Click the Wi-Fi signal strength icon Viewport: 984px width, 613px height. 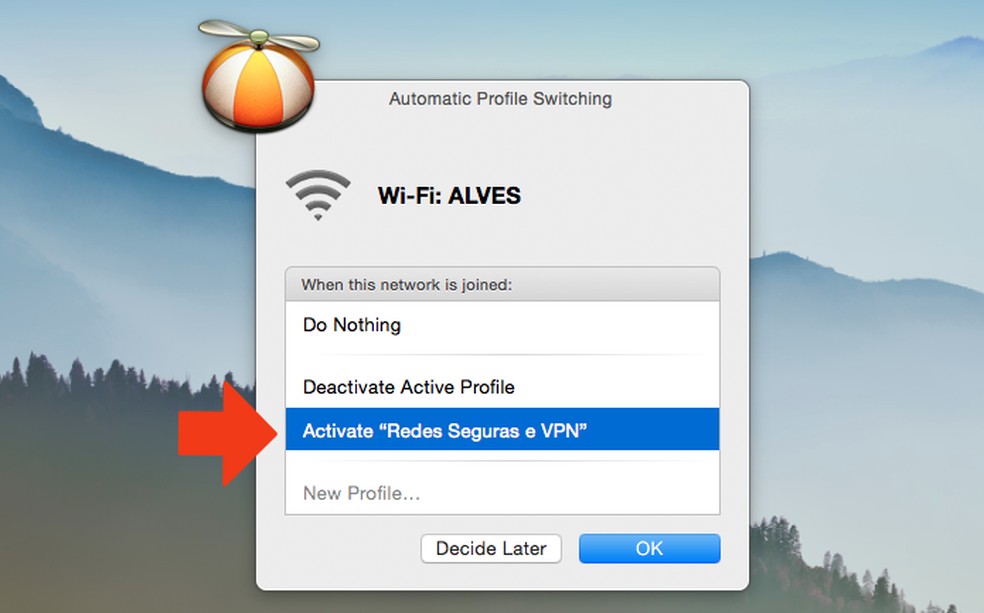pyautogui.click(x=318, y=195)
